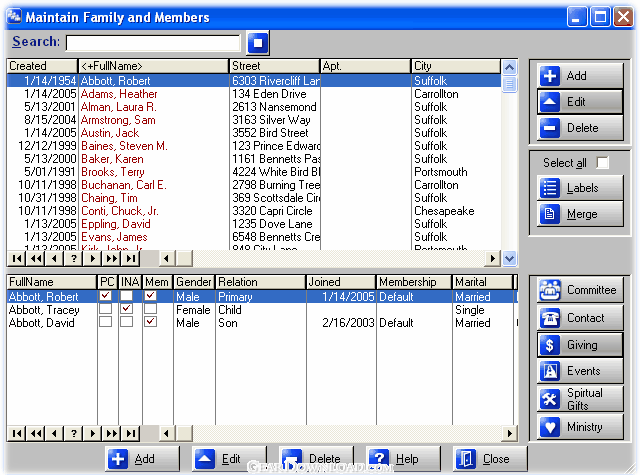Select the Brooks, Terry family row
This screenshot has height=475, width=640.
coord(253,172)
